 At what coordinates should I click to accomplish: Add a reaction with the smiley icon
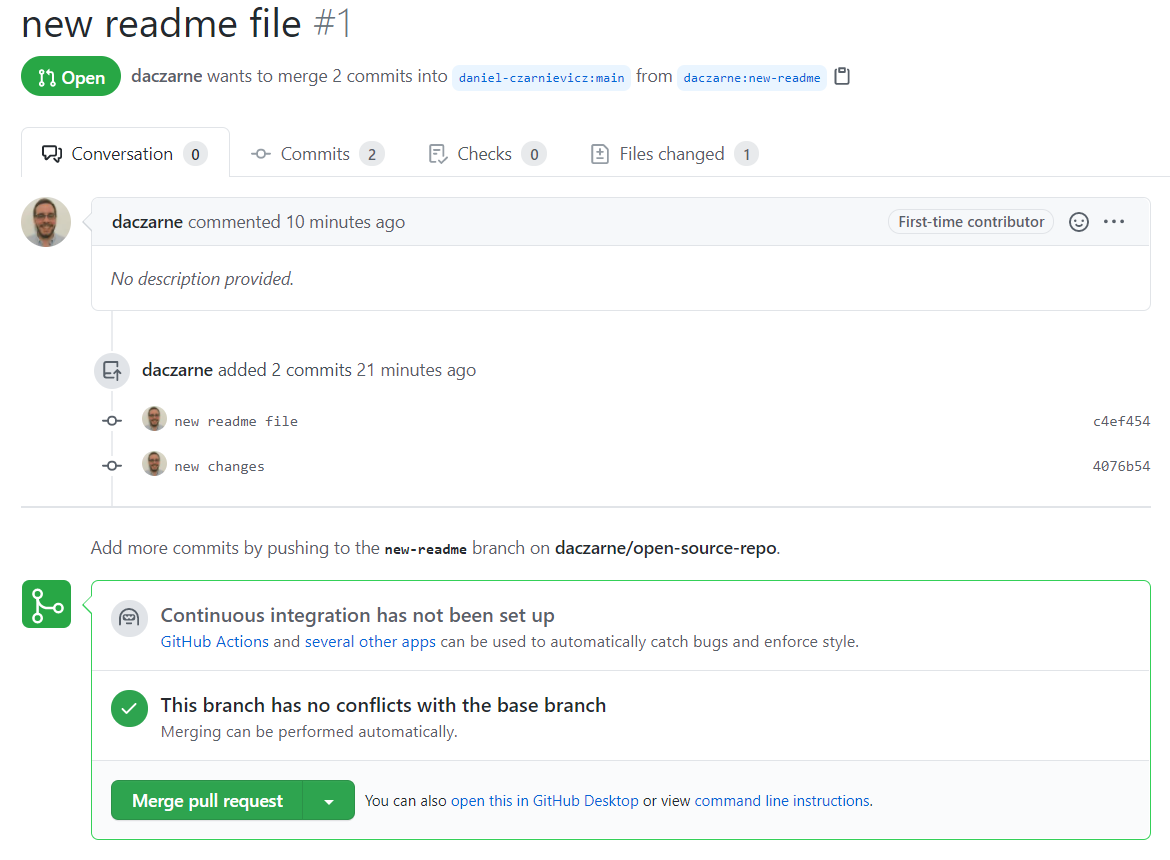click(1078, 222)
